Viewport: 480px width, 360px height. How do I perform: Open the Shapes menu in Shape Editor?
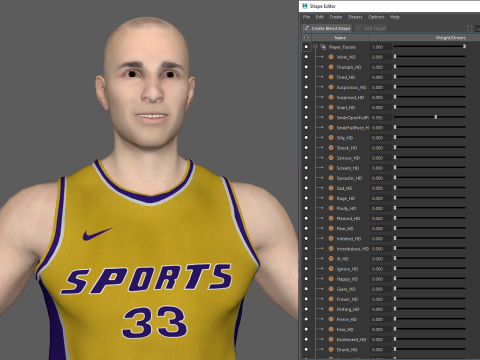355,17
